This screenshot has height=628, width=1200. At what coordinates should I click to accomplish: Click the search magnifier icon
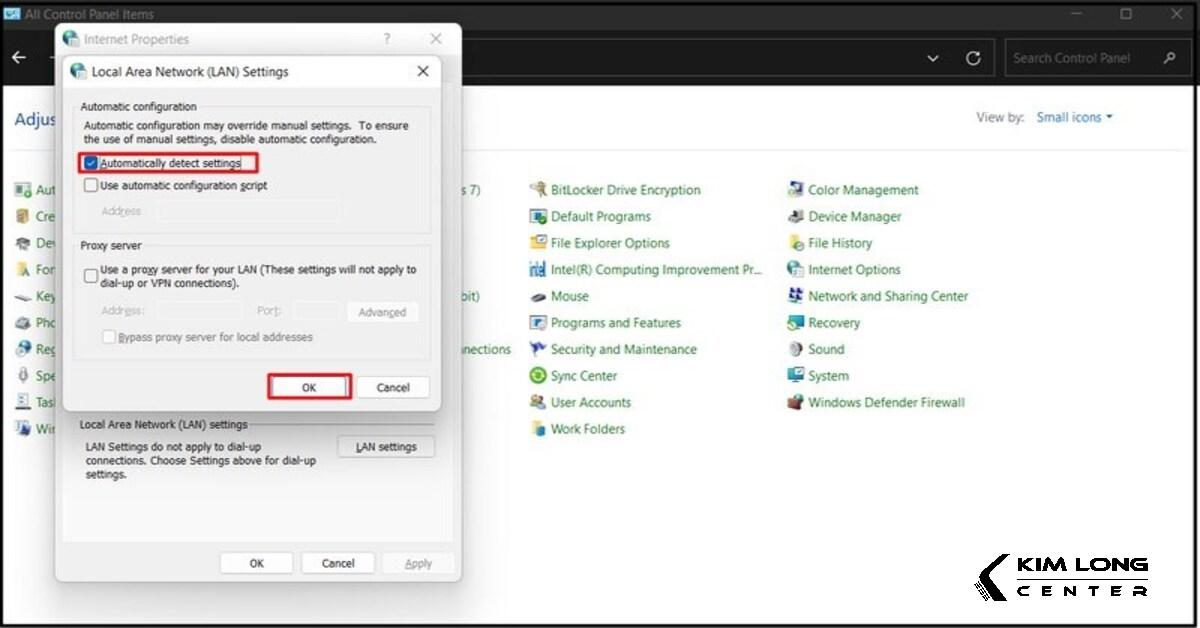(x=1169, y=58)
